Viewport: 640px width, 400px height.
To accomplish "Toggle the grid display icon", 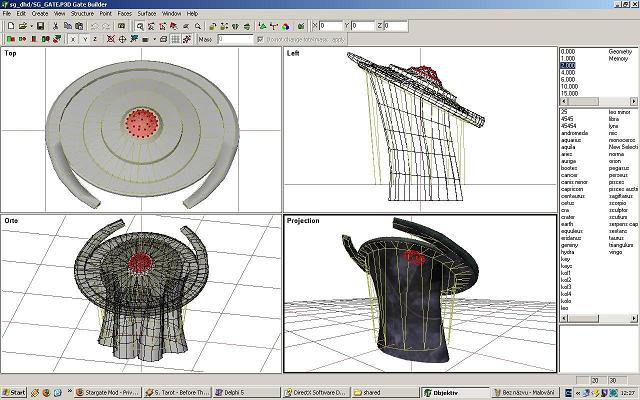I will [176, 39].
